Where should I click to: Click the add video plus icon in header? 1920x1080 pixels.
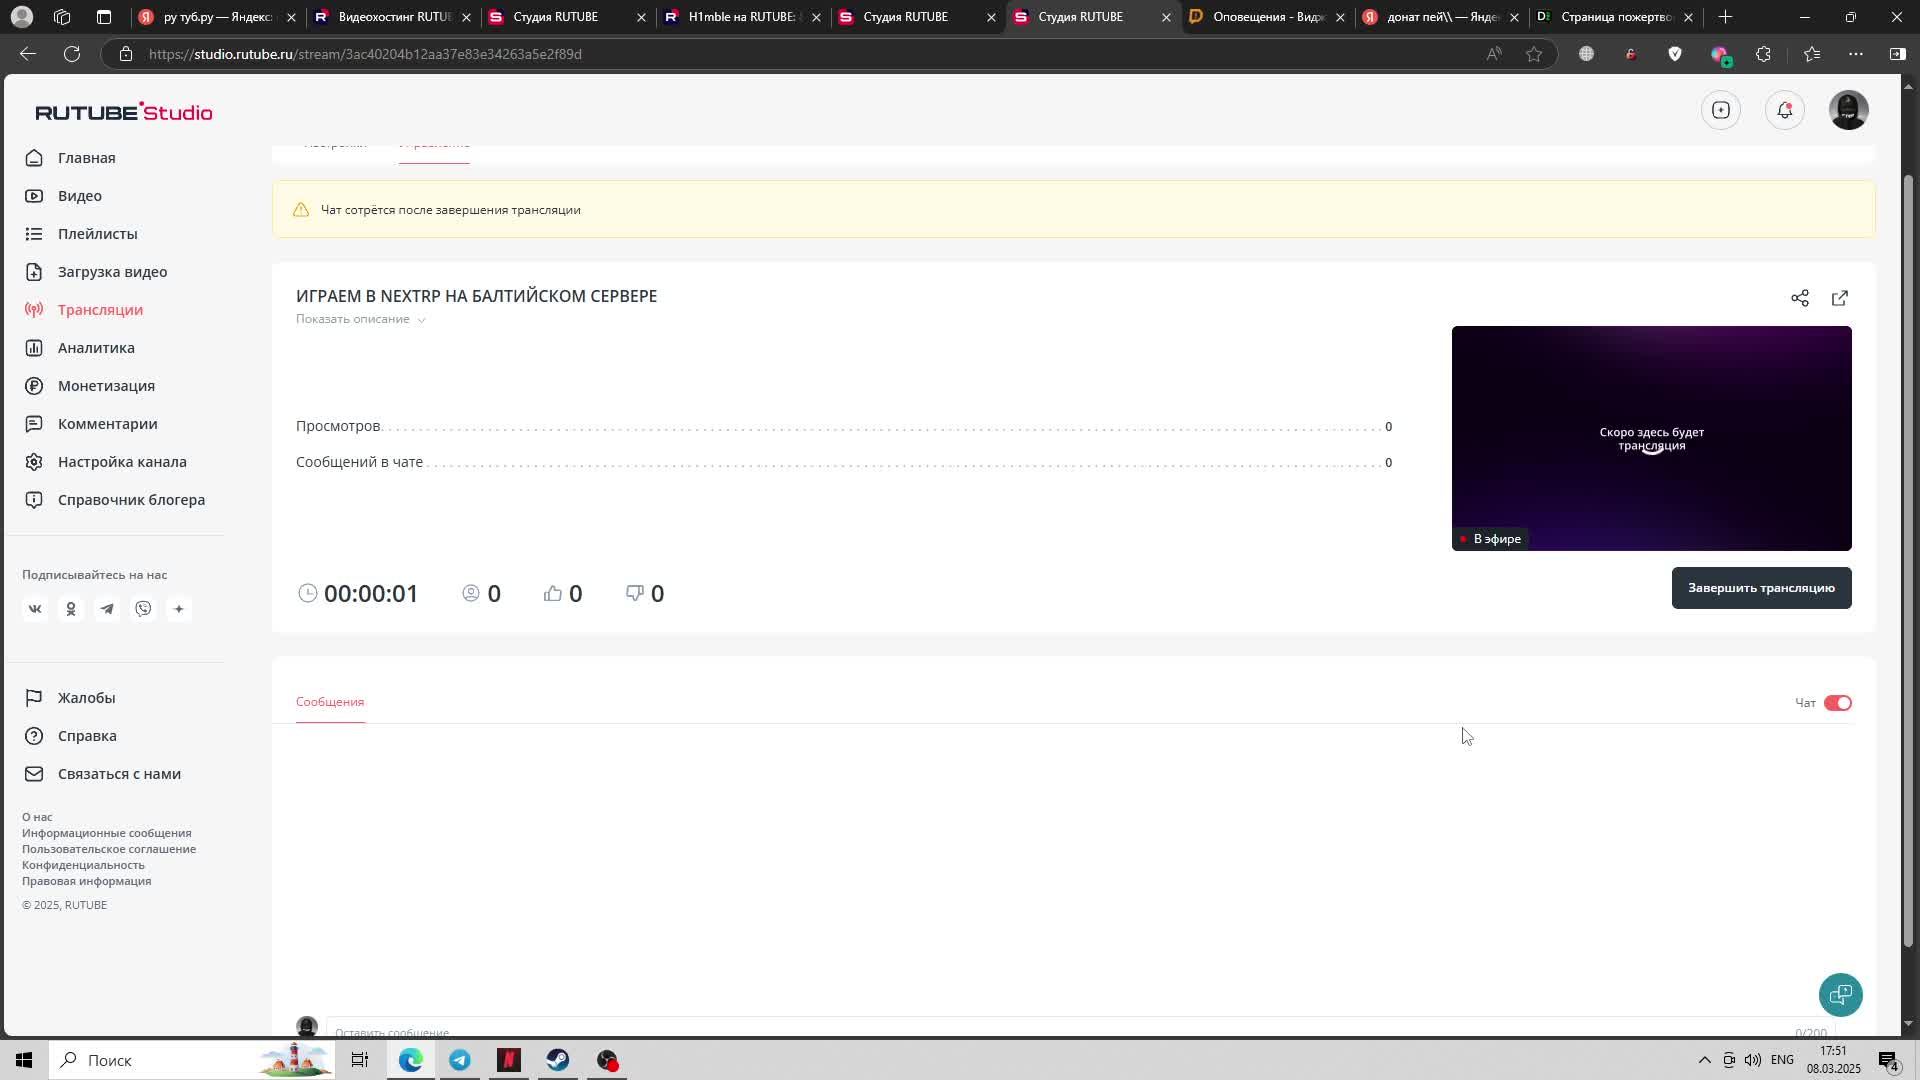(1721, 110)
